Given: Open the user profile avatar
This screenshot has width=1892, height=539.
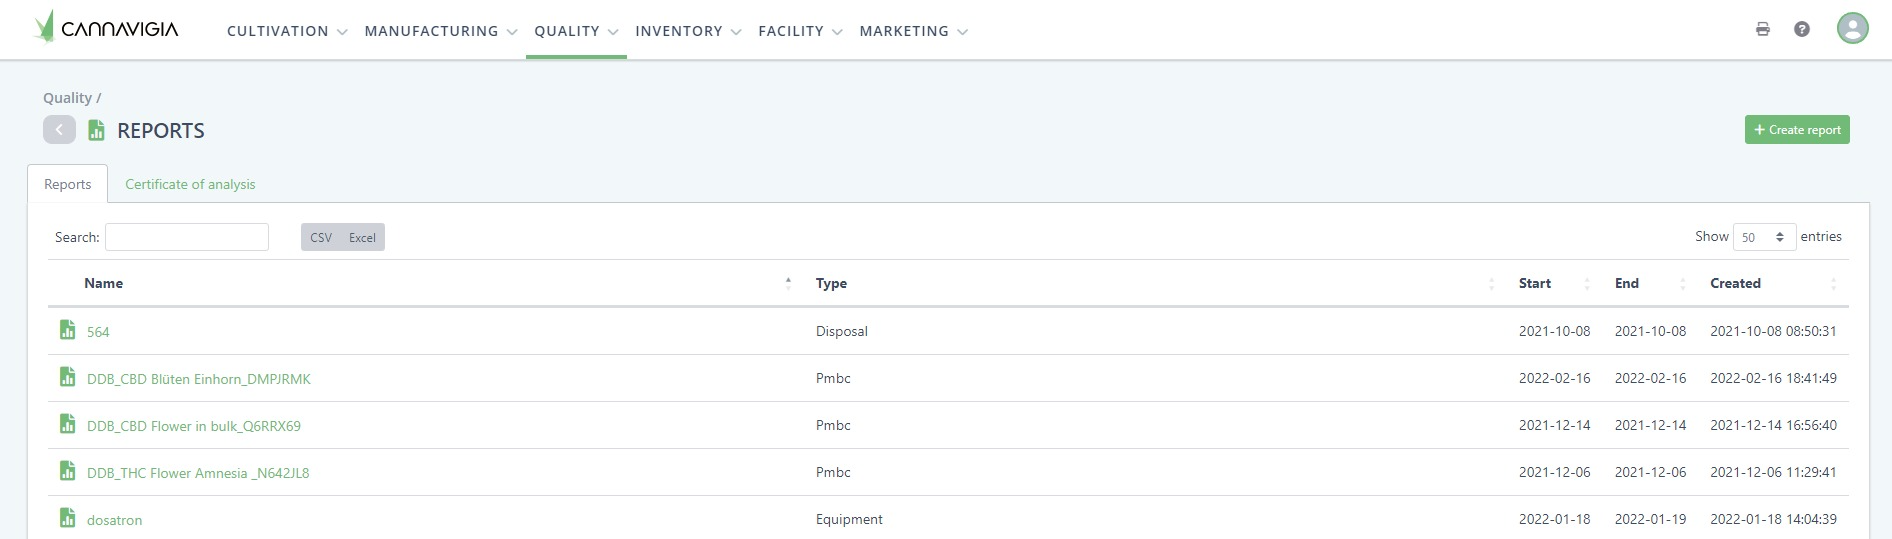Looking at the screenshot, I should 1852,28.
